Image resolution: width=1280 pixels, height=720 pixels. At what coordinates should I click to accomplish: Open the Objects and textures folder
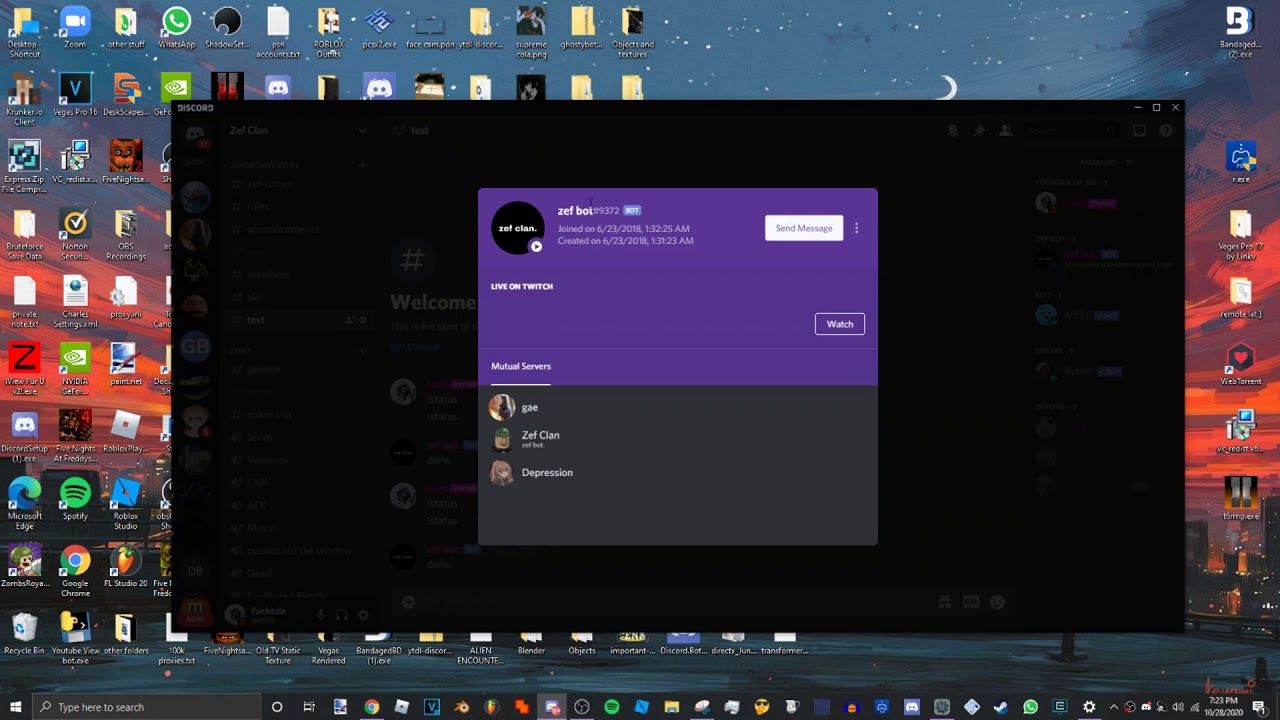[x=633, y=32]
